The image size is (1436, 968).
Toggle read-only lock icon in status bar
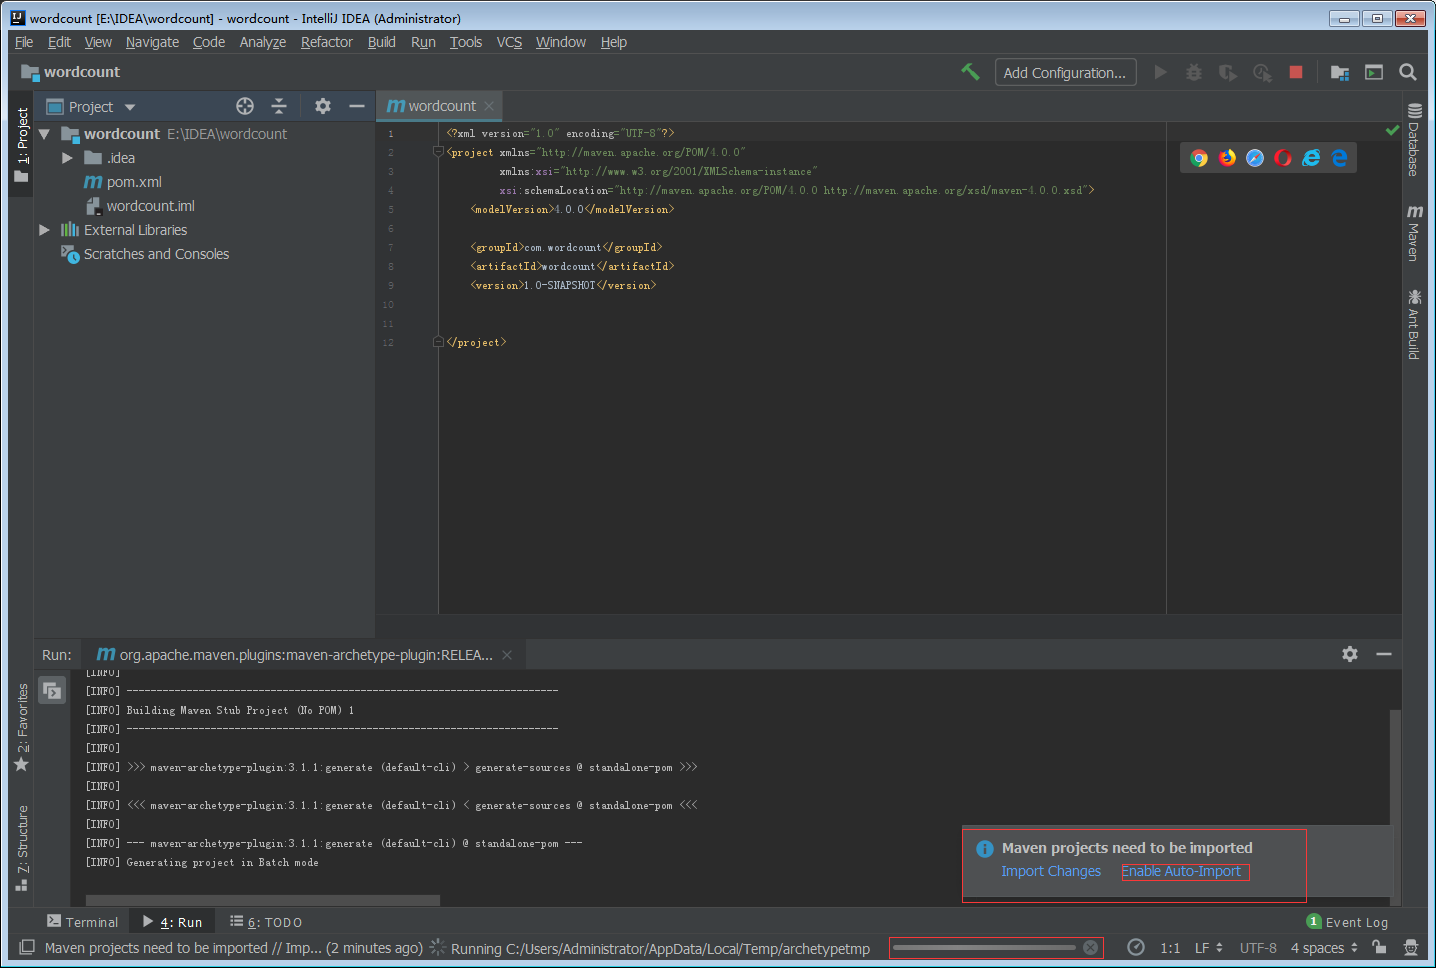pos(1379,948)
